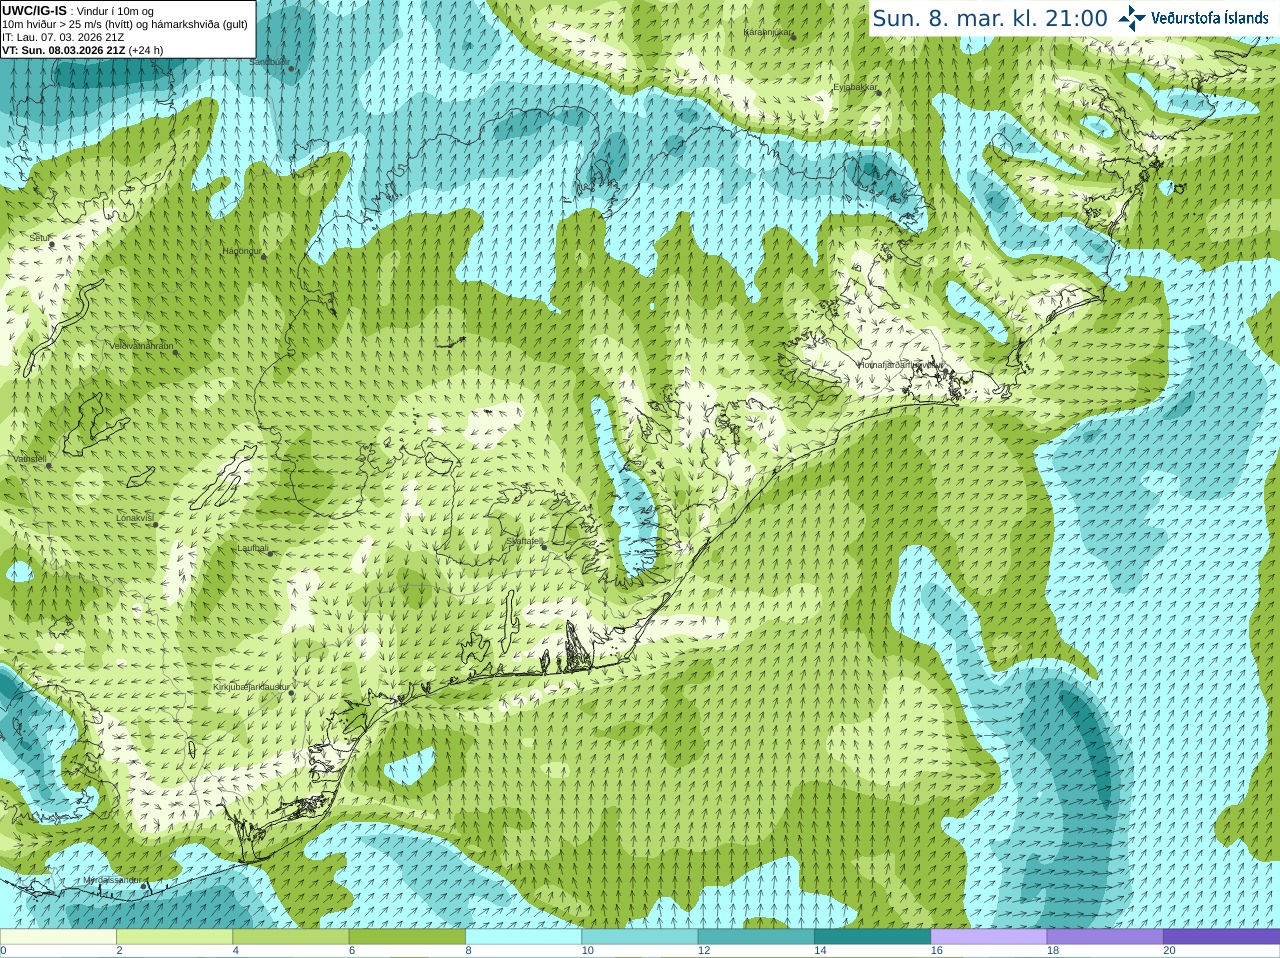Click the Setur station dot
1280x958 pixels.
tap(52, 244)
